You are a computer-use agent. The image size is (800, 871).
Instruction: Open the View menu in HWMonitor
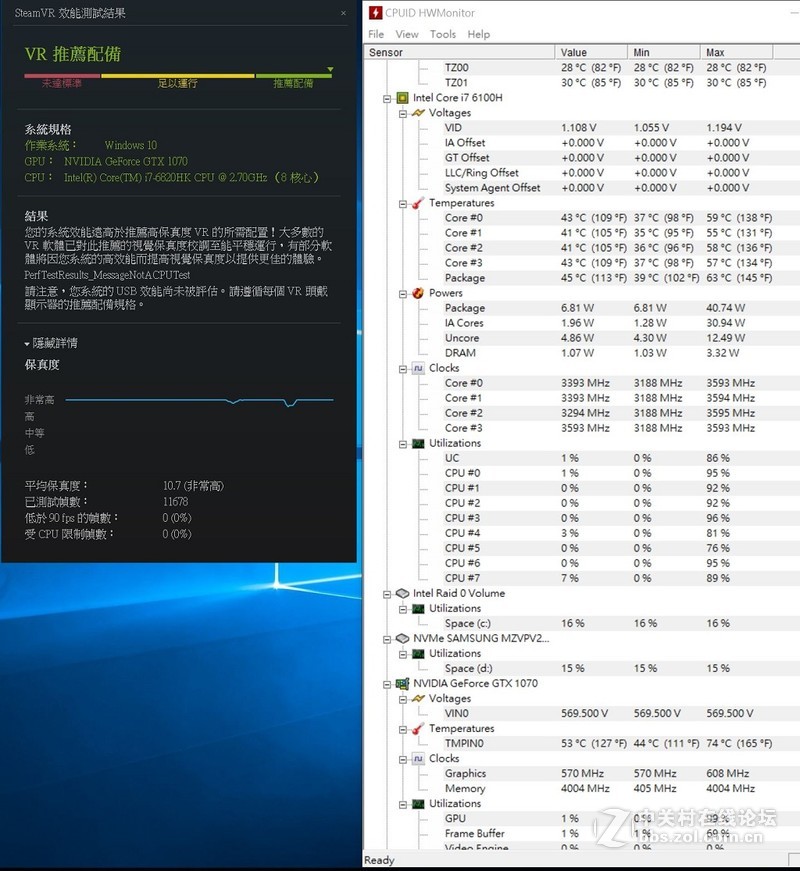(407, 34)
